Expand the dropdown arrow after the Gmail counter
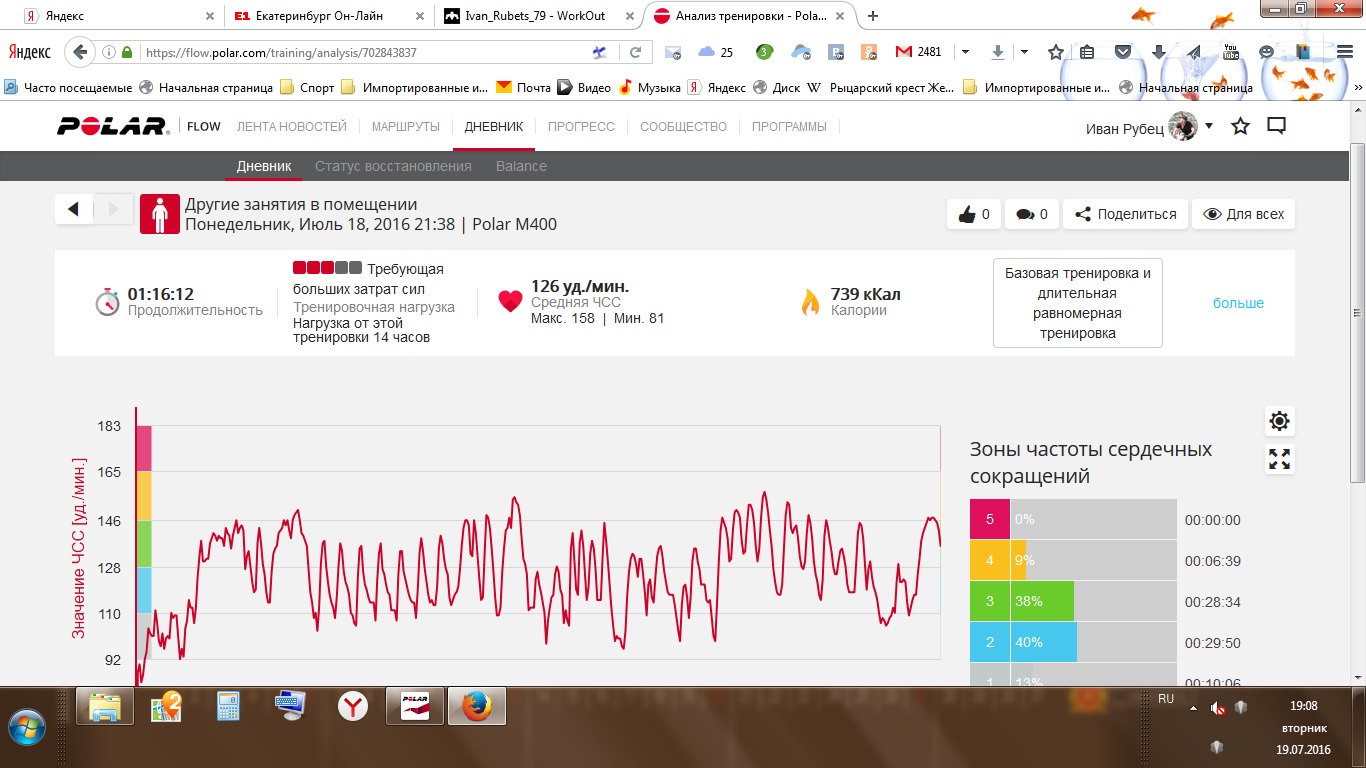Screen dimensions: 1366x768 [x=965, y=52]
